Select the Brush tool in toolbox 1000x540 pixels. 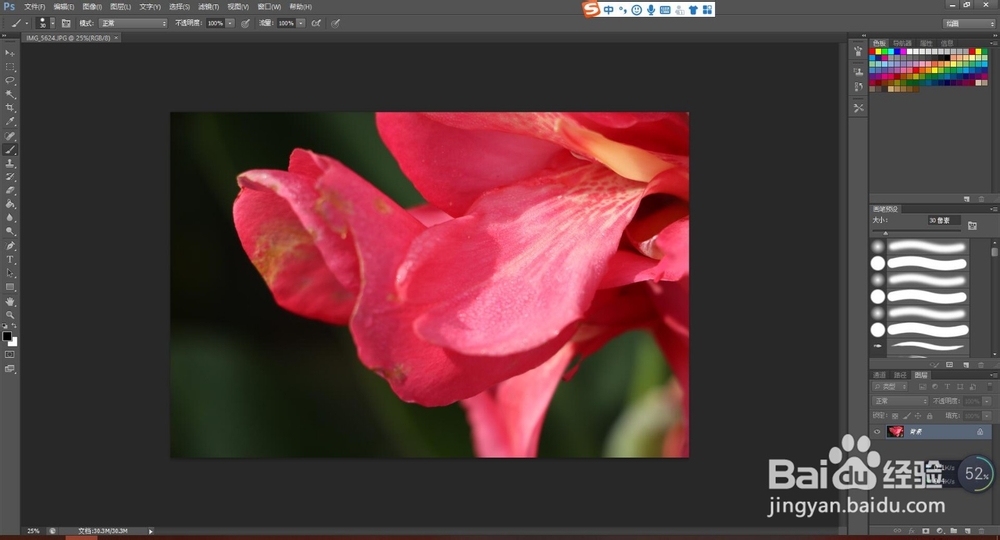click(x=10, y=150)
